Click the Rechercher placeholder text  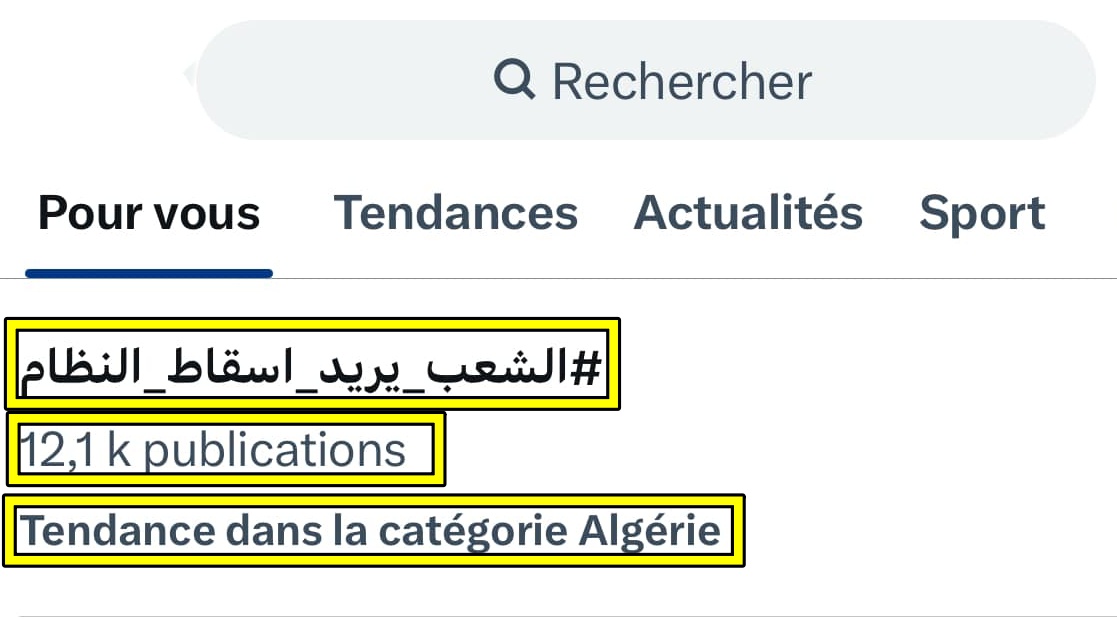pyautogui.click(x=682, y=81)
